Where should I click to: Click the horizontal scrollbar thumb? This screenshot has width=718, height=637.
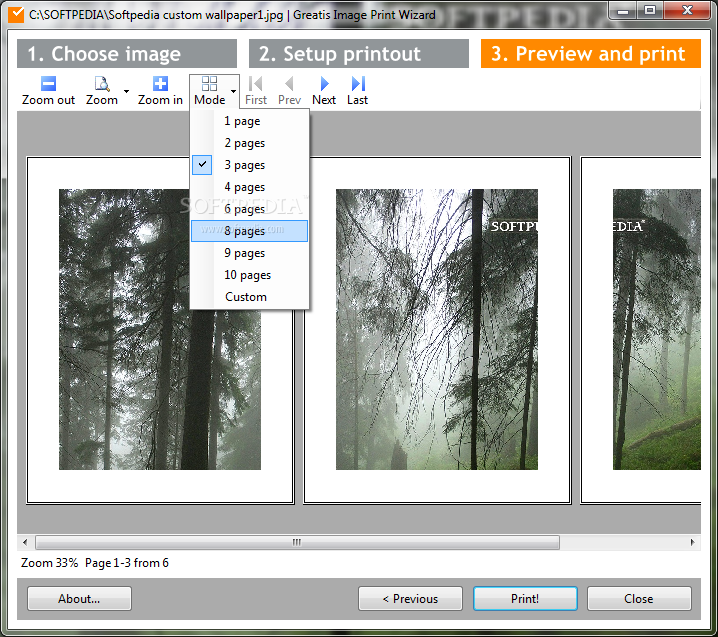(x=297, y=542)
